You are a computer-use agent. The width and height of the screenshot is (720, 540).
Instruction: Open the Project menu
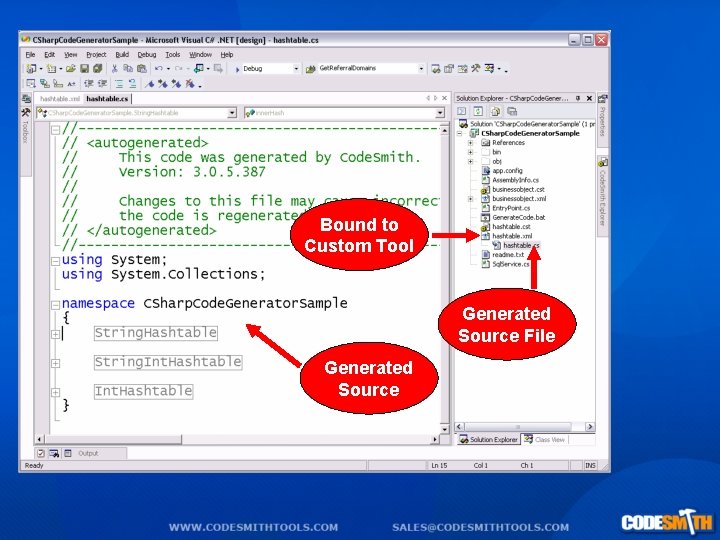coord(96,55)
